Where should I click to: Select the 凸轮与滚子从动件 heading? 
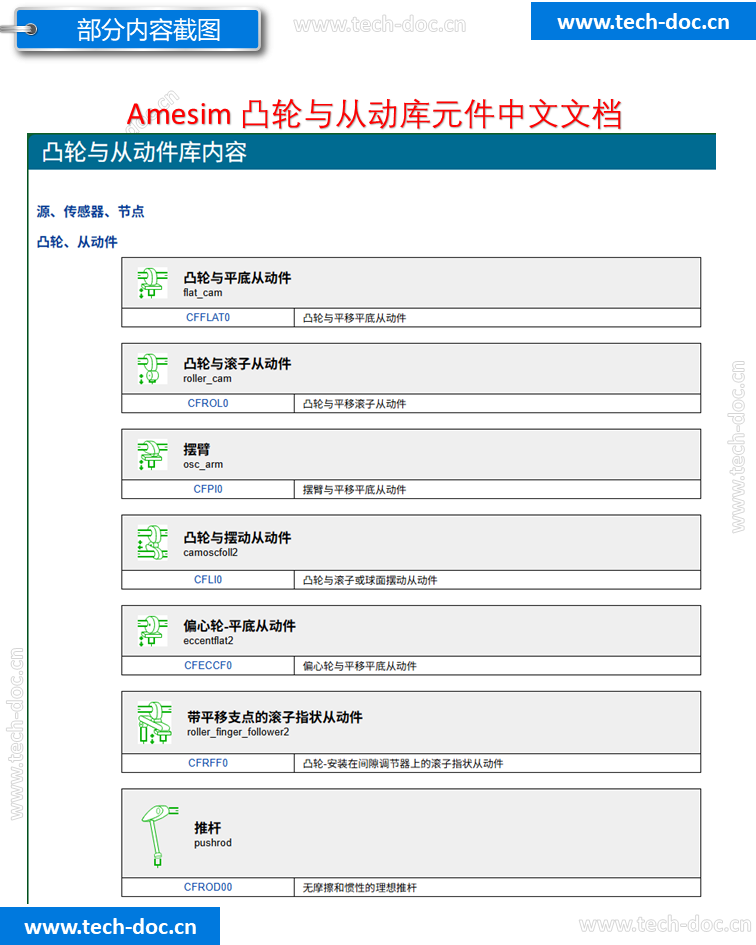pos(238,363)
